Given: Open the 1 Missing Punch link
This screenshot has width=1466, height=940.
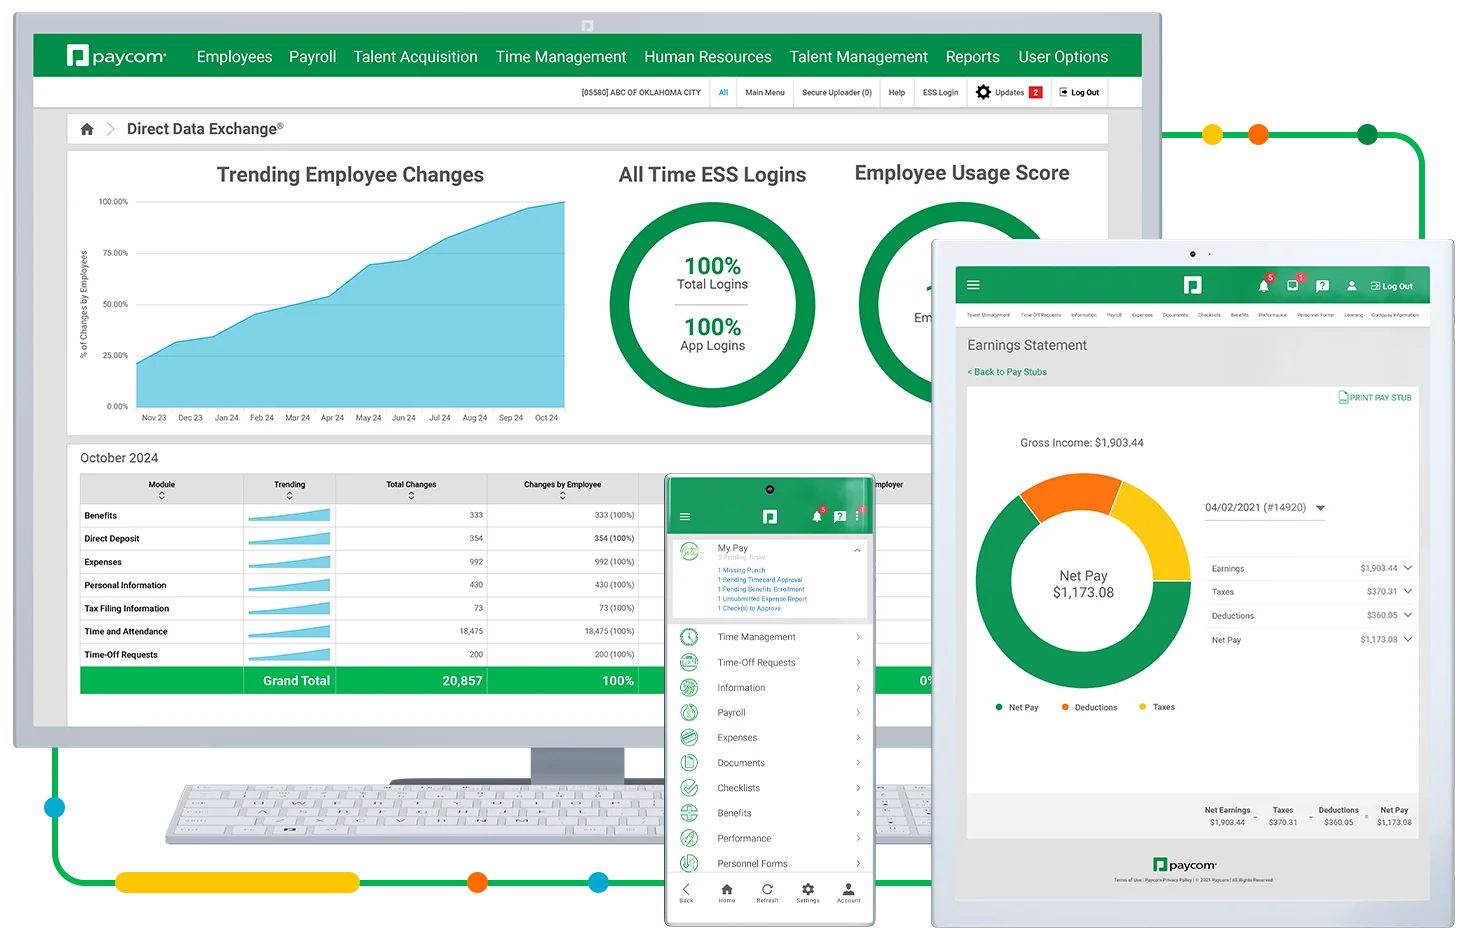Looking at the screenshot, I should point(741,570).
